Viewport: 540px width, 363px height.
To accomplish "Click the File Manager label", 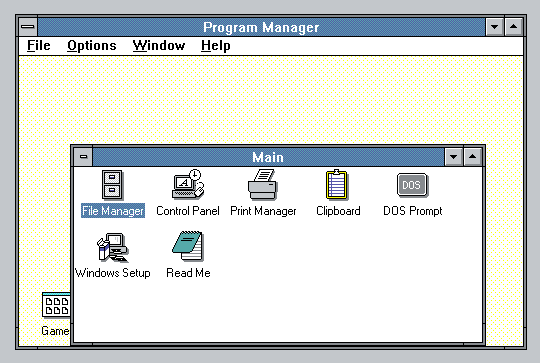I will (x=113, y=211).
